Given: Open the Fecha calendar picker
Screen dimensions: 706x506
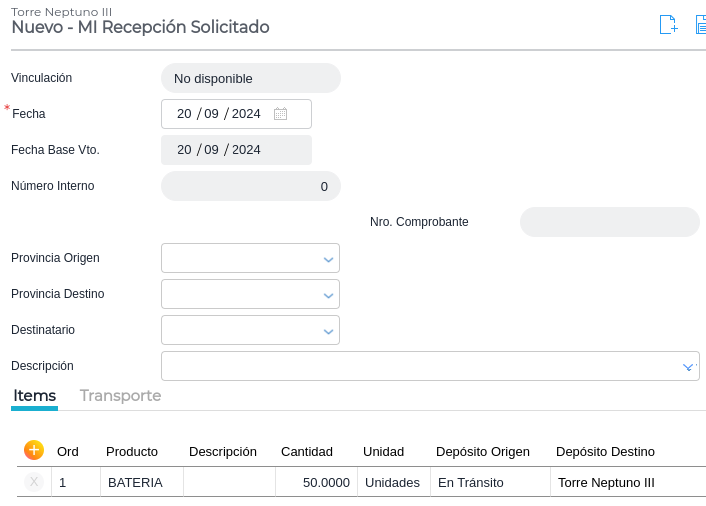Looking at the screenshot, I should [x=280, y=114].
